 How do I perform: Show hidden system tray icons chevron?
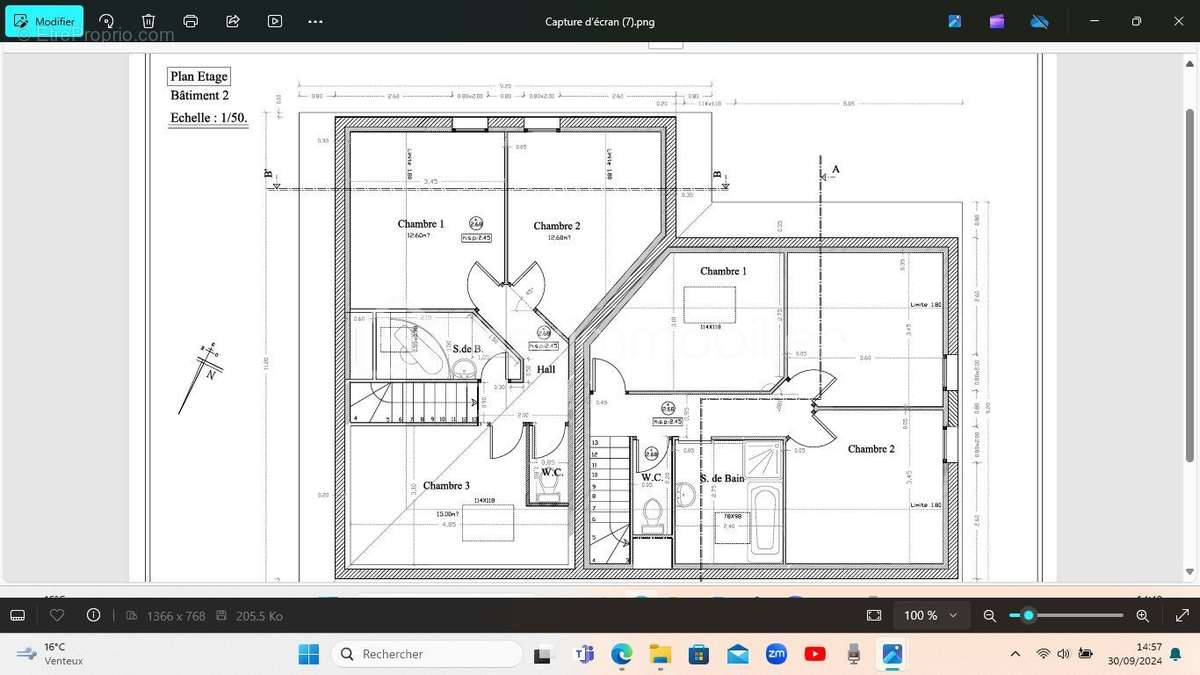[1015, 654]
